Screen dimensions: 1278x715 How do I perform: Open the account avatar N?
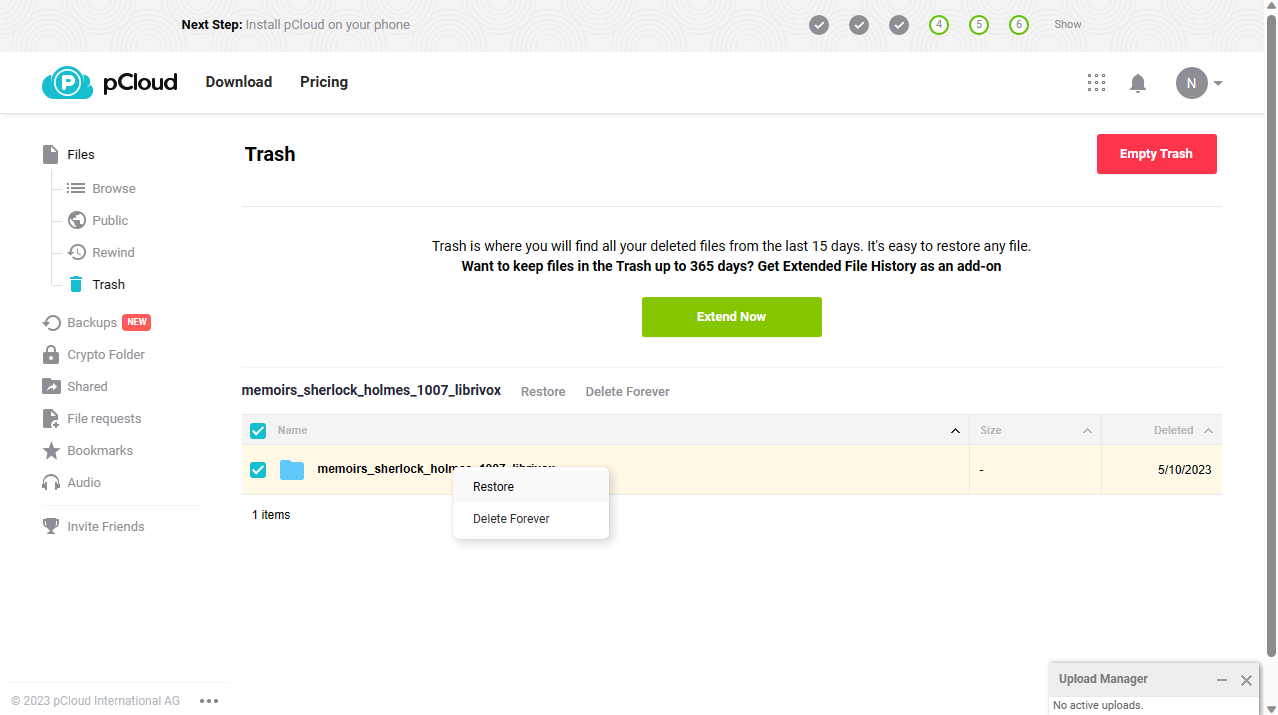tap(1191, 83)
